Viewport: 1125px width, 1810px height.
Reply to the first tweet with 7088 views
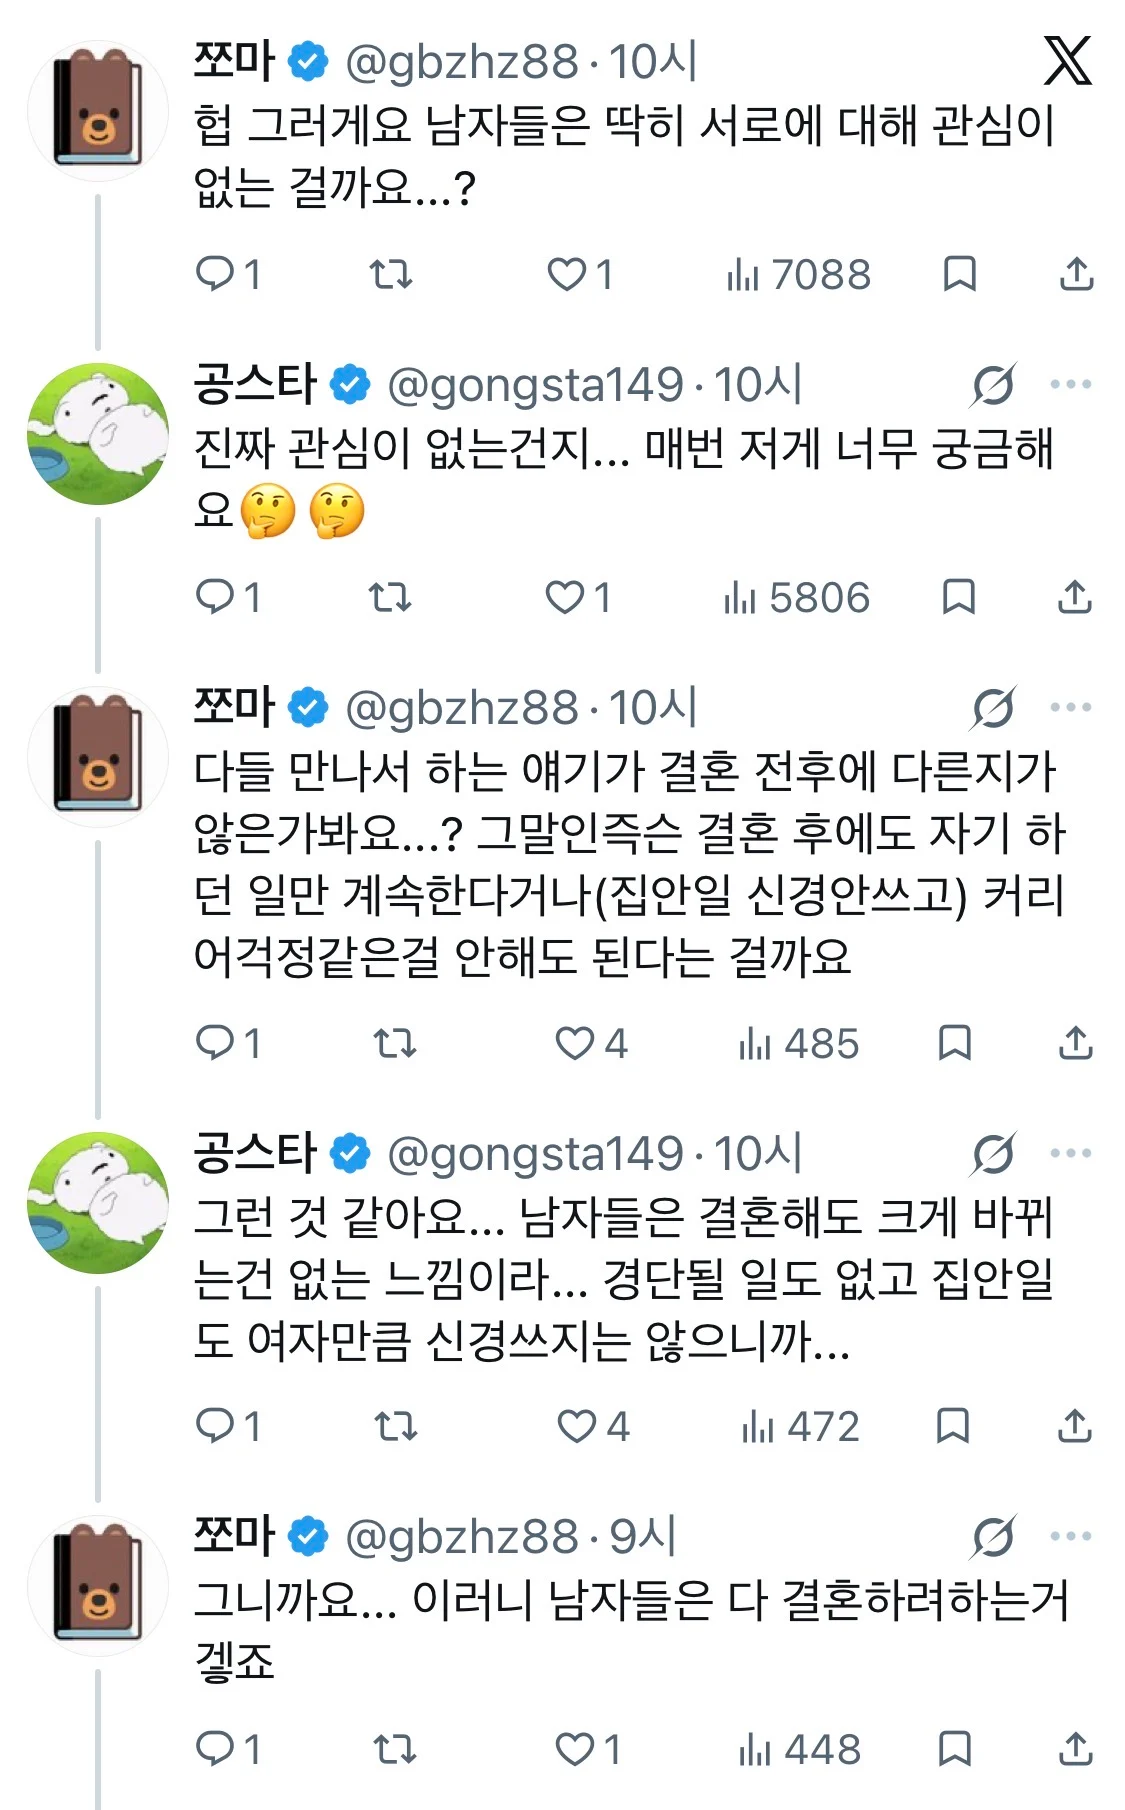[228, 274]
